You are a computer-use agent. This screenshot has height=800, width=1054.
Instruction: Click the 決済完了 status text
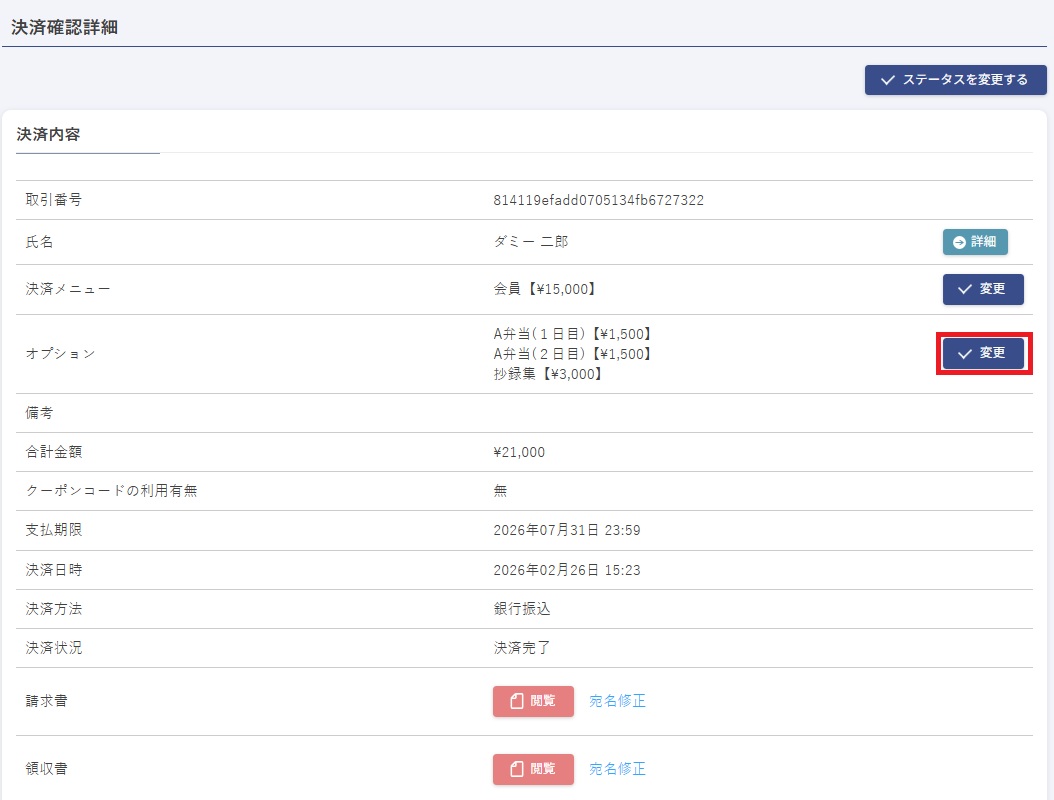[522, 648]
